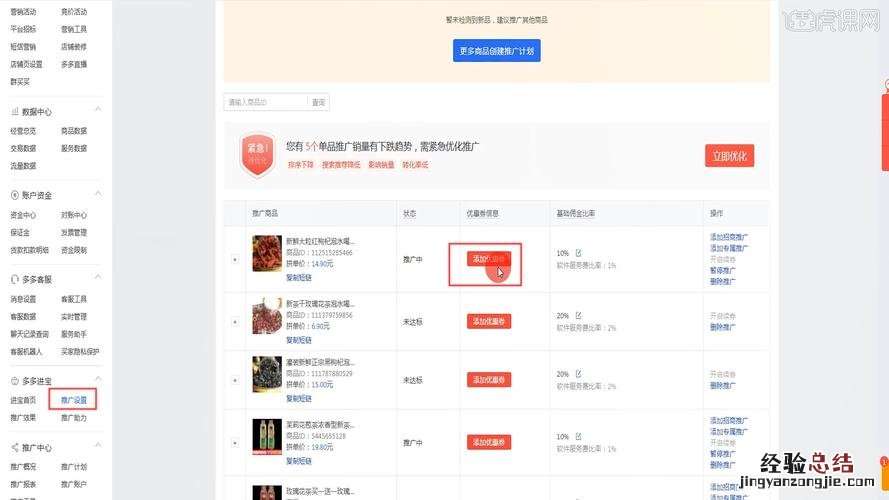
Task: Focus the 请输入商品ID search field
Action: (x=265, y=103)
